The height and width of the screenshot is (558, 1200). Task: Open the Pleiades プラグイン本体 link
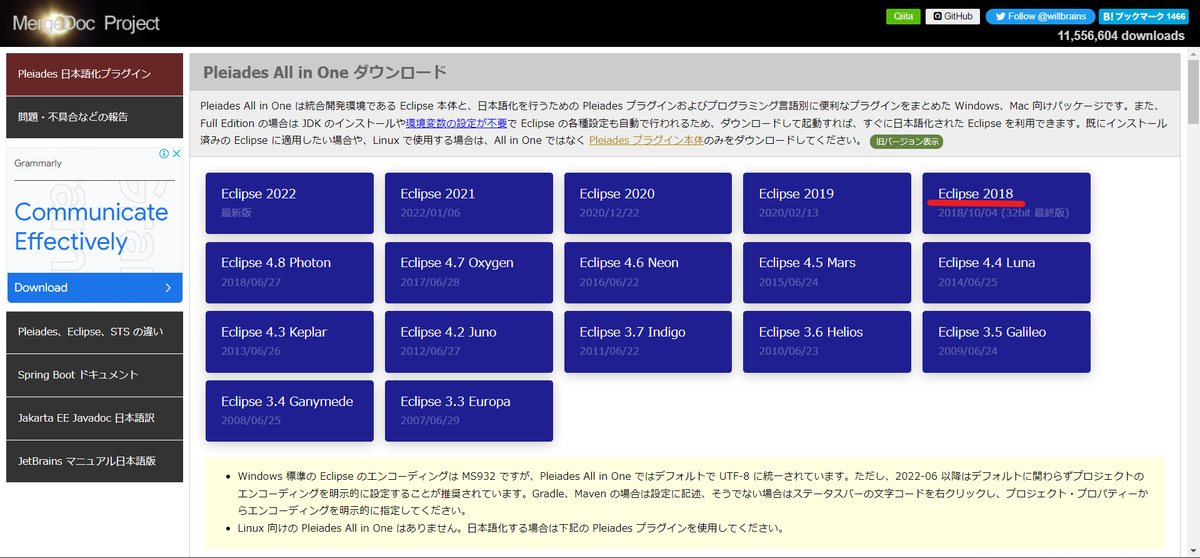pos(644,140)
